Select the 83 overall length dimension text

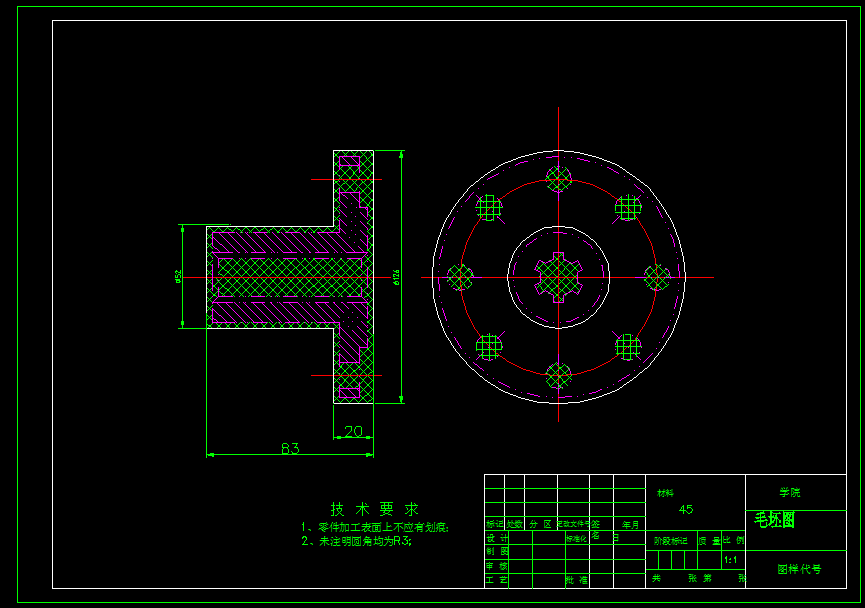[290, 449]
